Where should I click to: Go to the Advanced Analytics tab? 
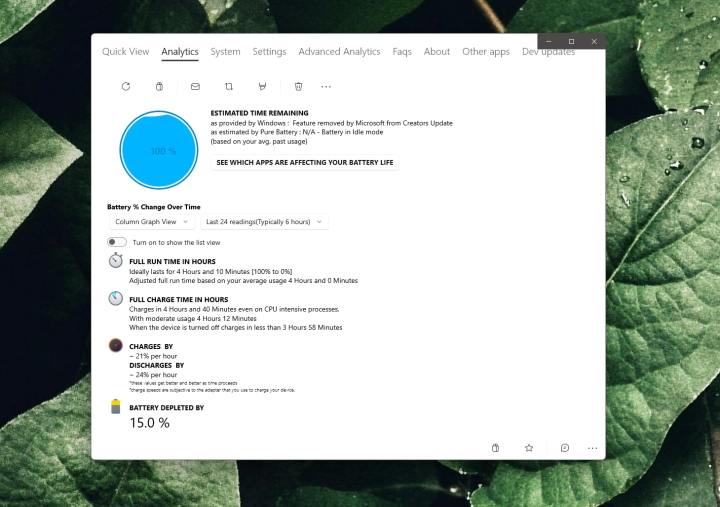339,52
